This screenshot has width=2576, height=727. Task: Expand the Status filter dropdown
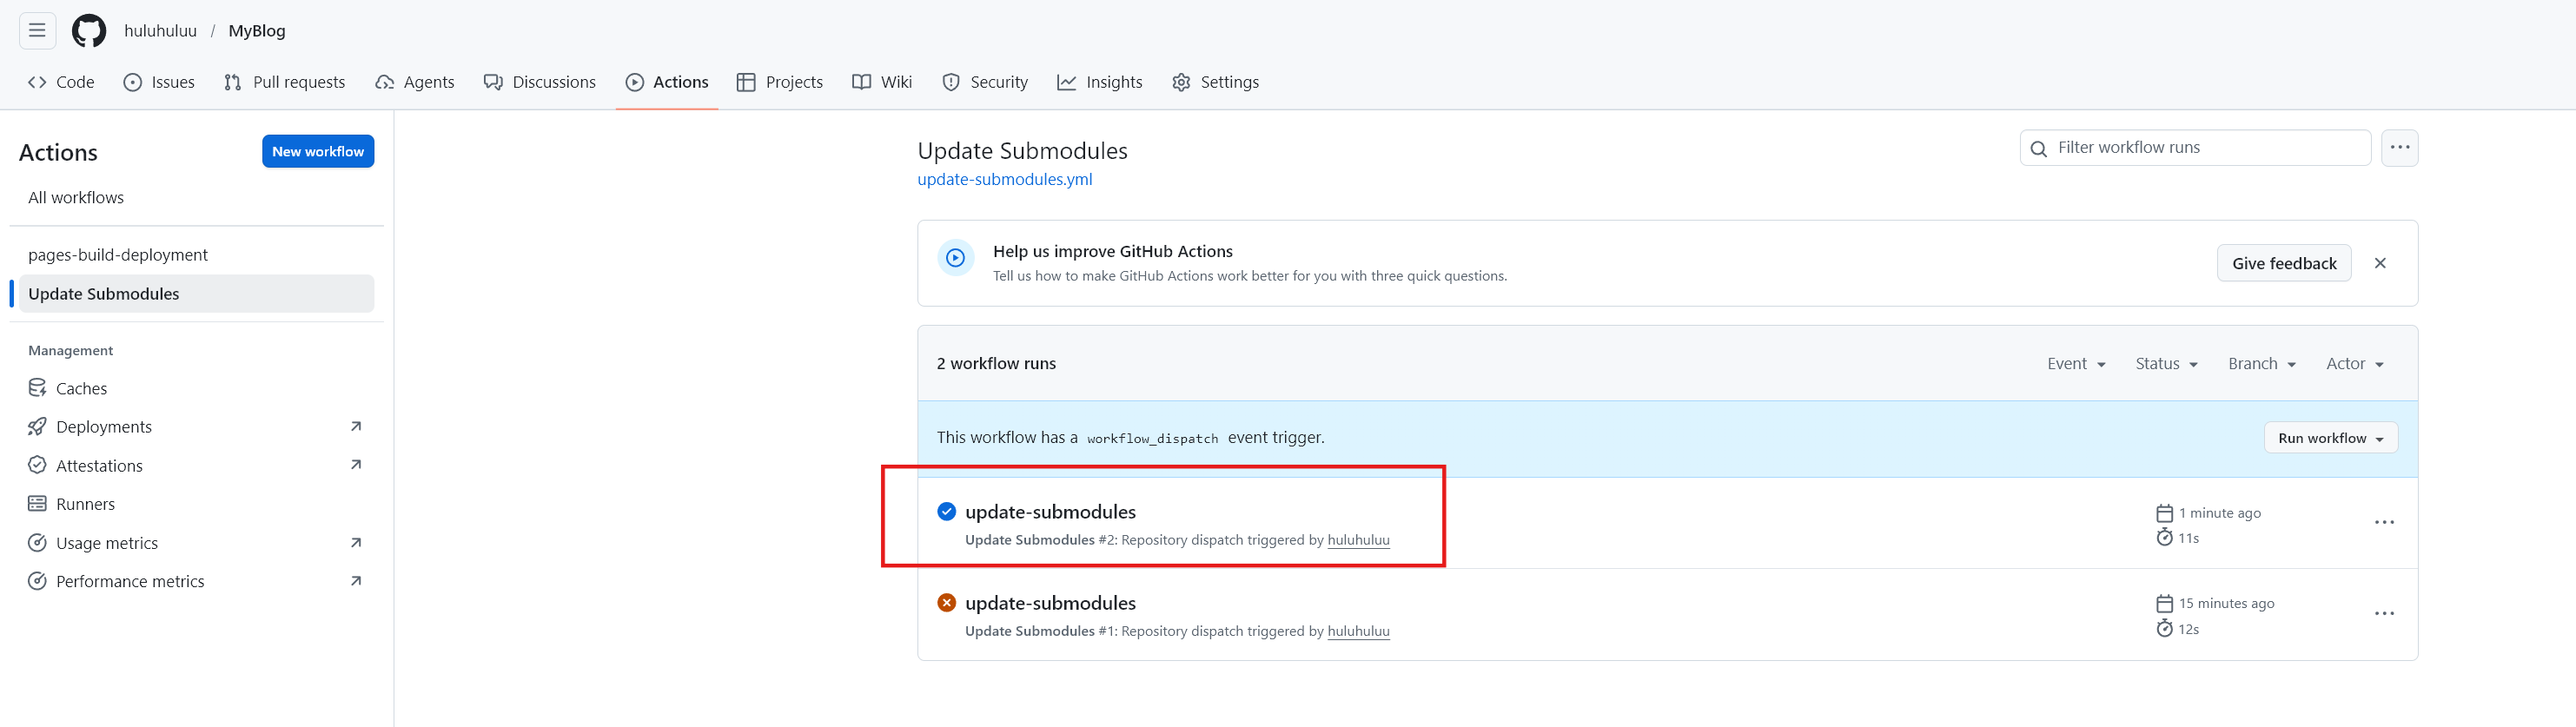tap(2166, 364)
